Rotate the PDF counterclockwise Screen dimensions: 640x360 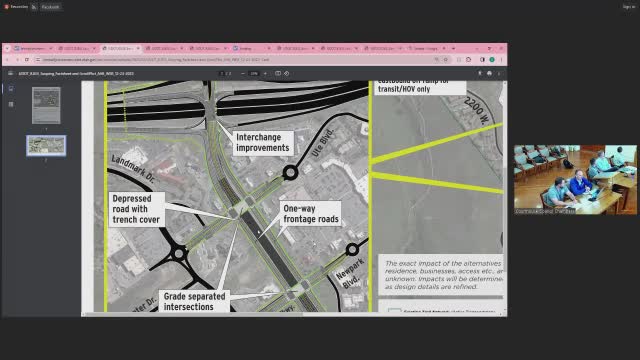click(287, 73)
